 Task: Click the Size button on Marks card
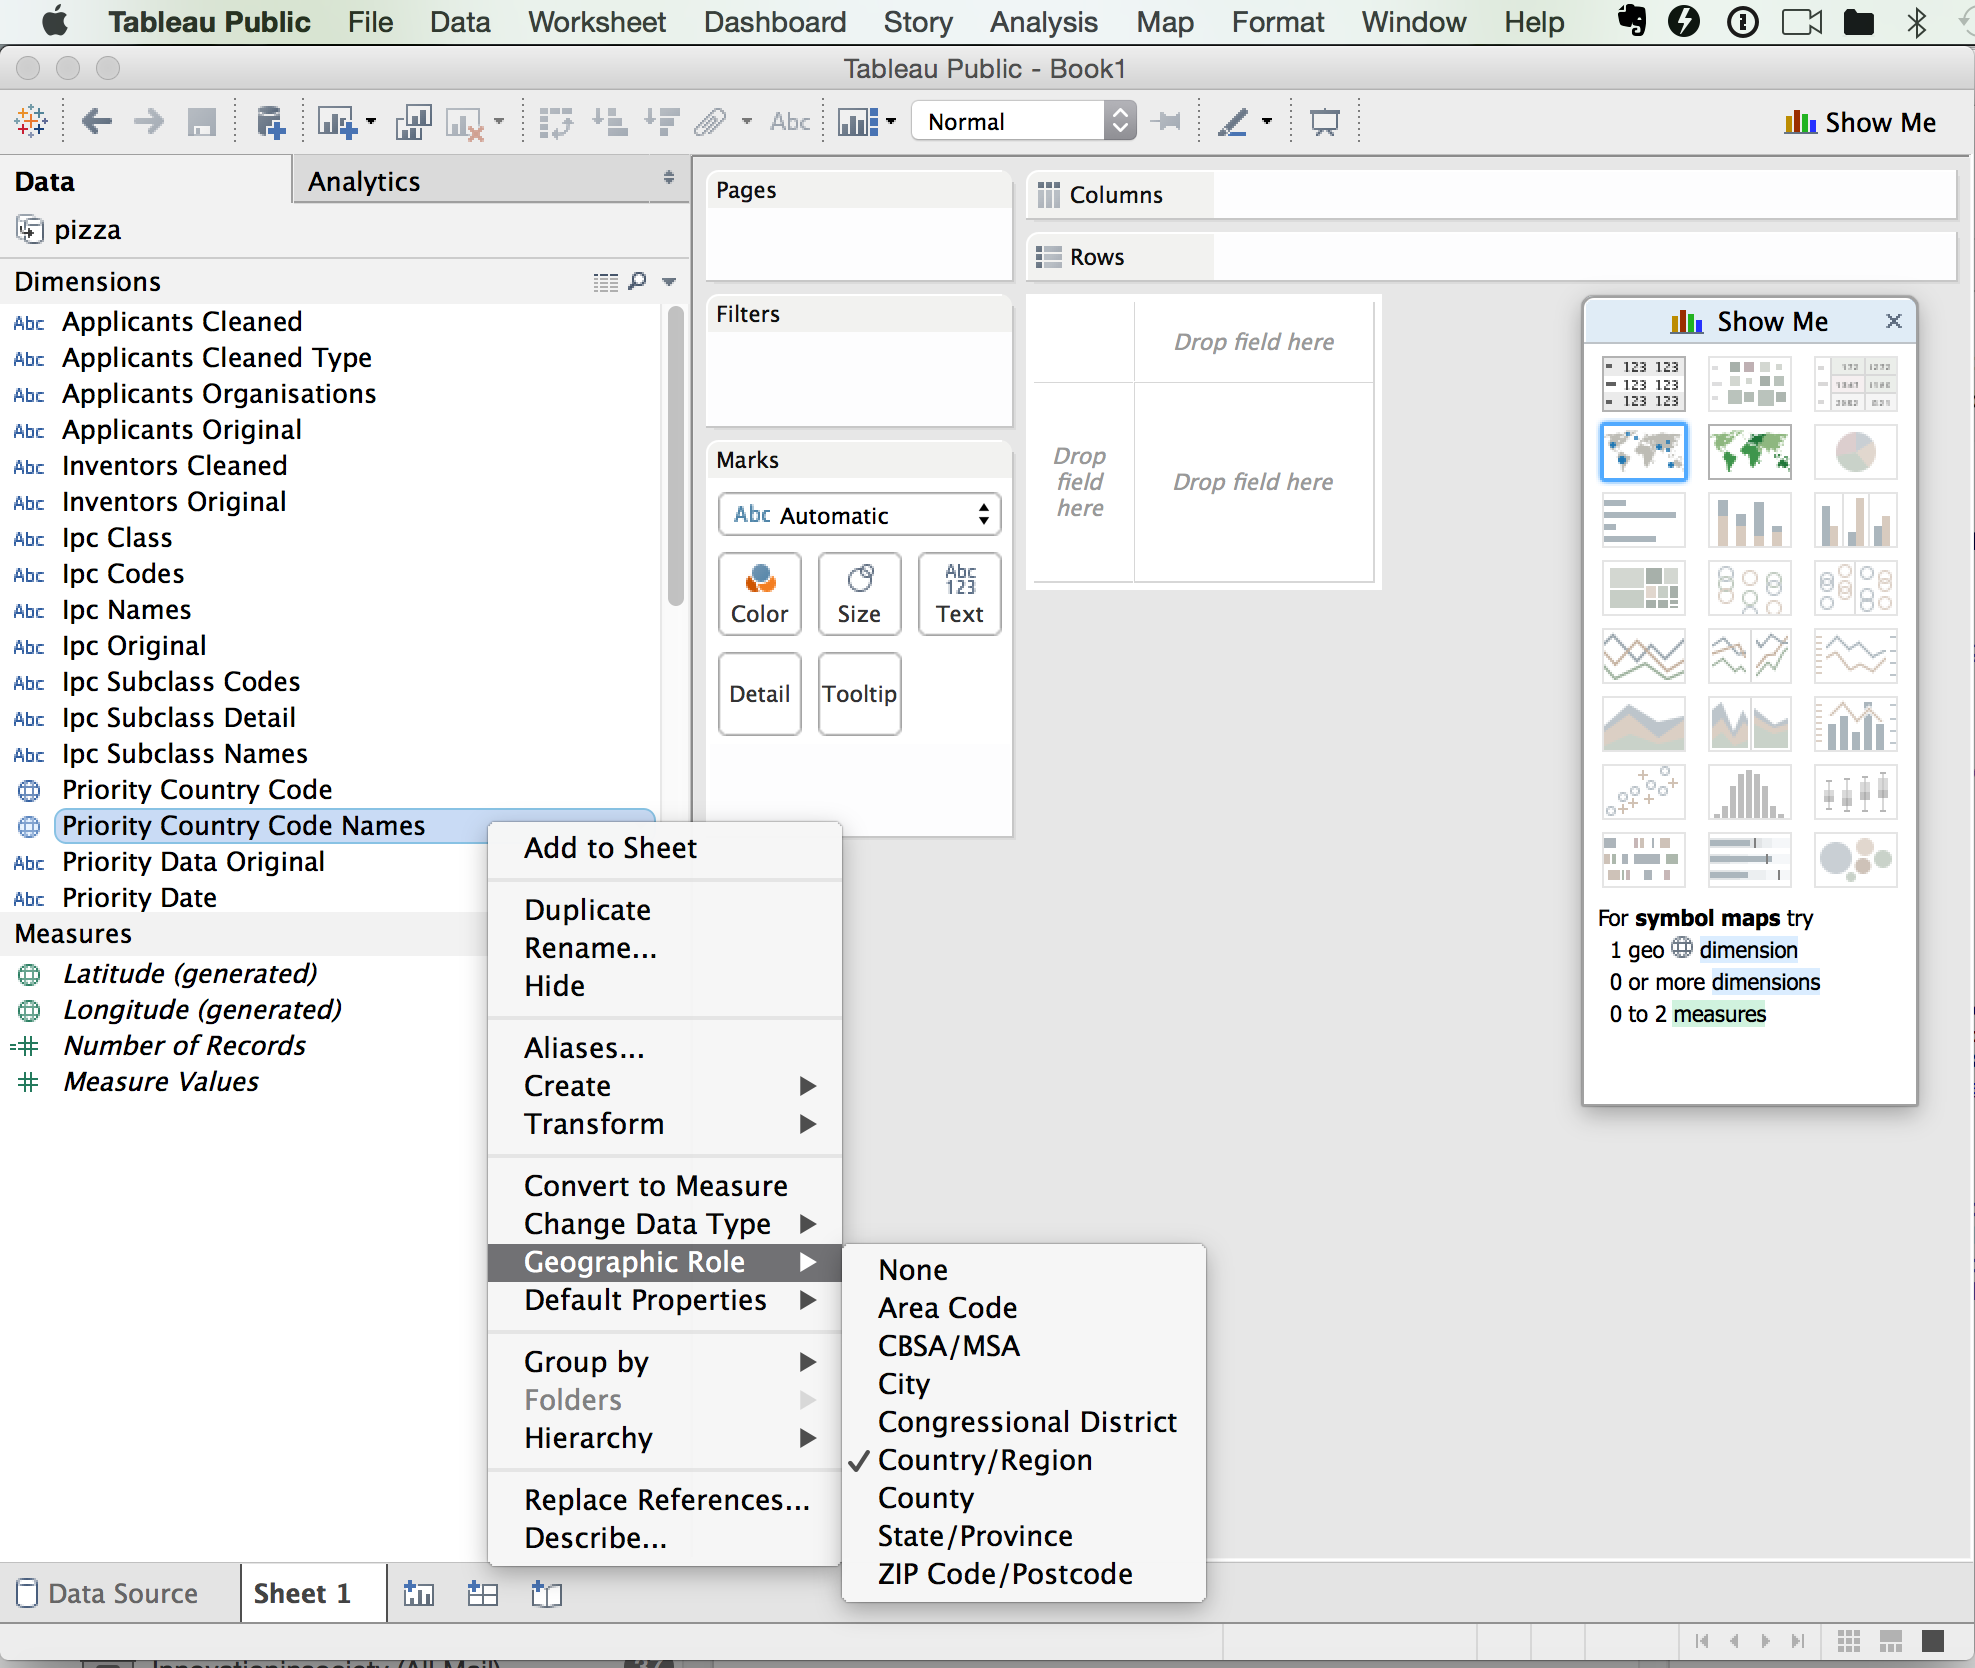(x=859, y=594)
